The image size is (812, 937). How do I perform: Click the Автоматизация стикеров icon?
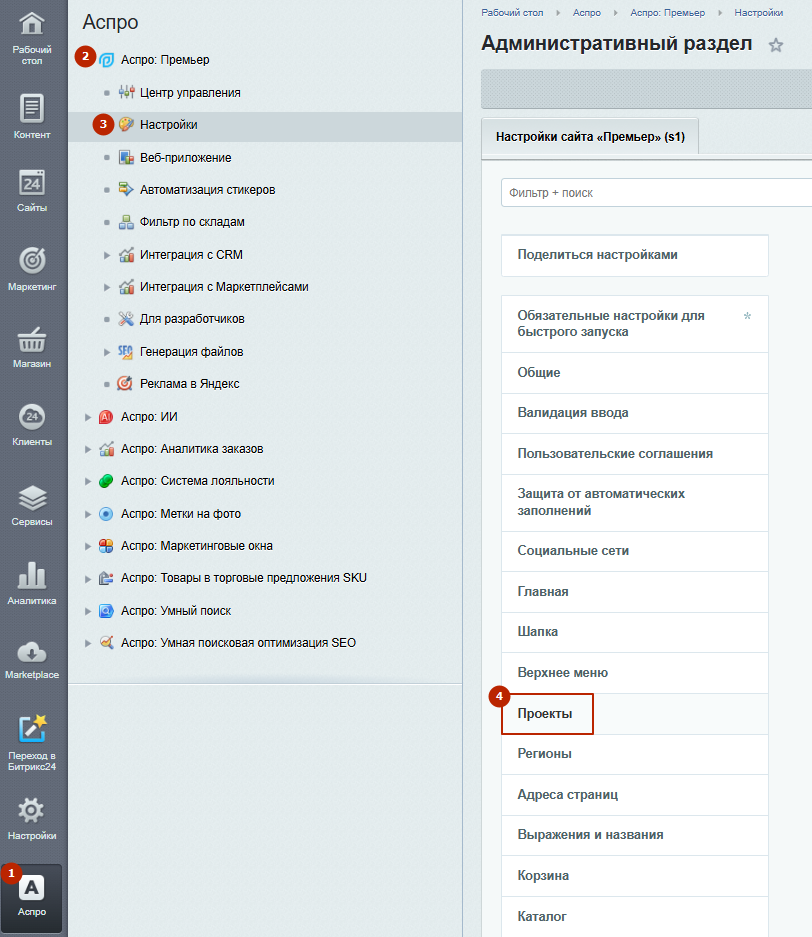click(x=126, y=189)
